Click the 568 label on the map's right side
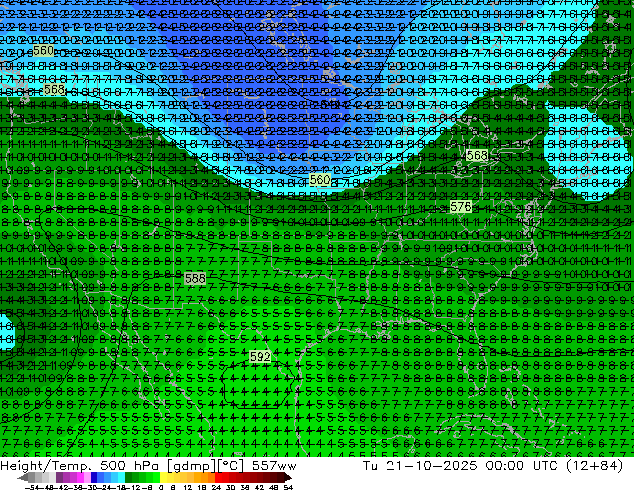 tap(477, 155)
